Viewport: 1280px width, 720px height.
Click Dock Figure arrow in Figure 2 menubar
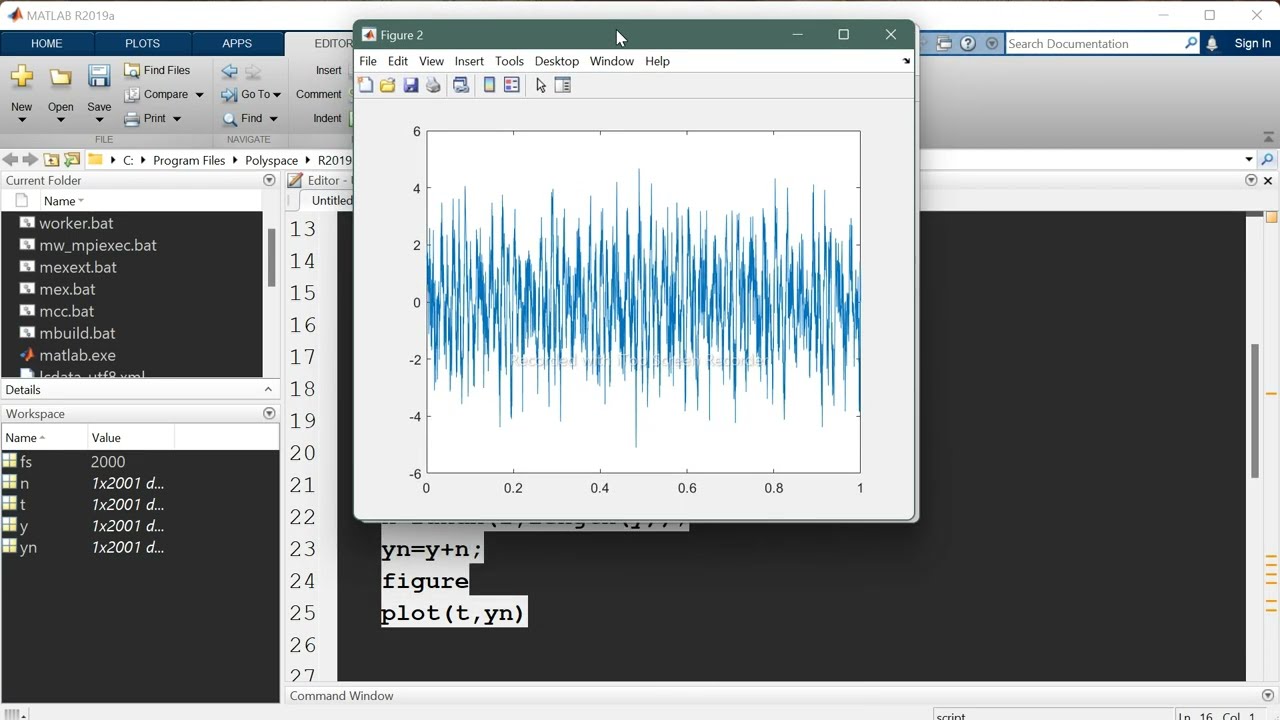(906, 61)
